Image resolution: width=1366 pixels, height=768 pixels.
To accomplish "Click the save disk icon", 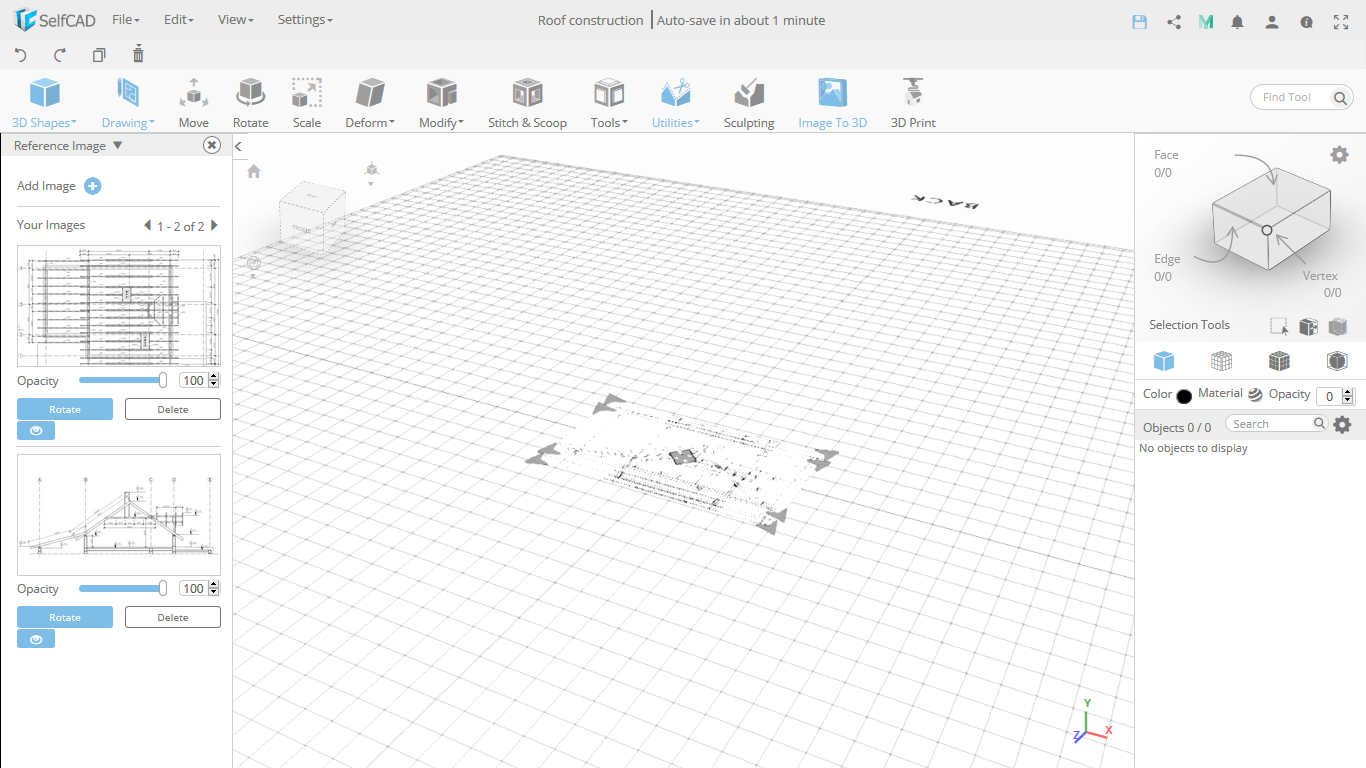I will pos(1139,21).
